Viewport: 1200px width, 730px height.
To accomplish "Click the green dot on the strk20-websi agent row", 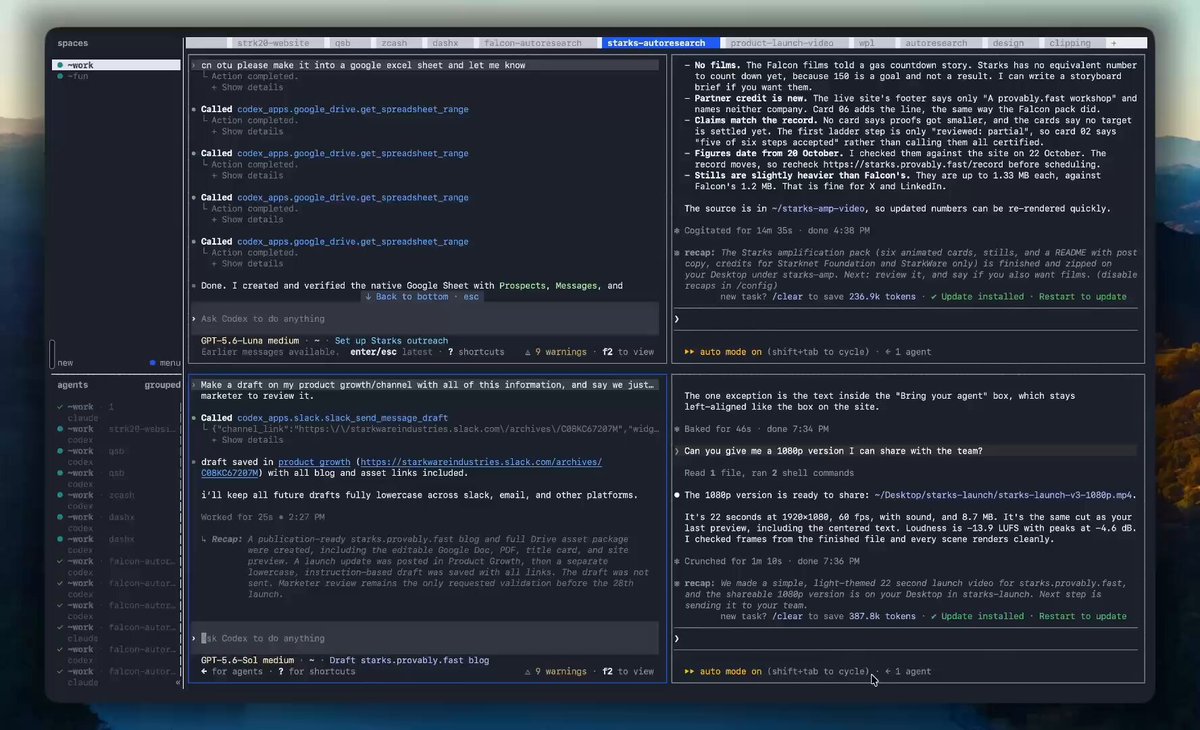I will pyautogui.click(x=60, y=429).
